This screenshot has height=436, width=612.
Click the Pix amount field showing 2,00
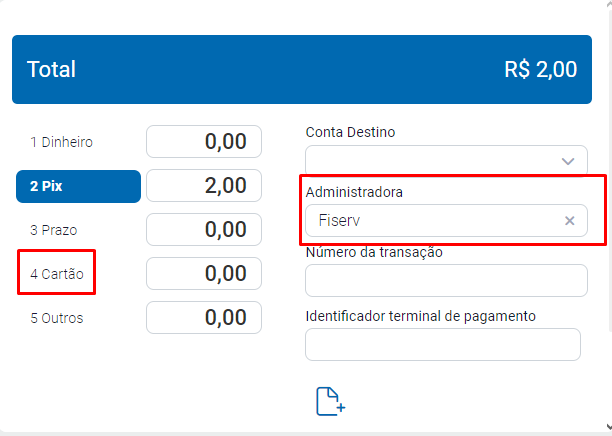click(204, 185)
